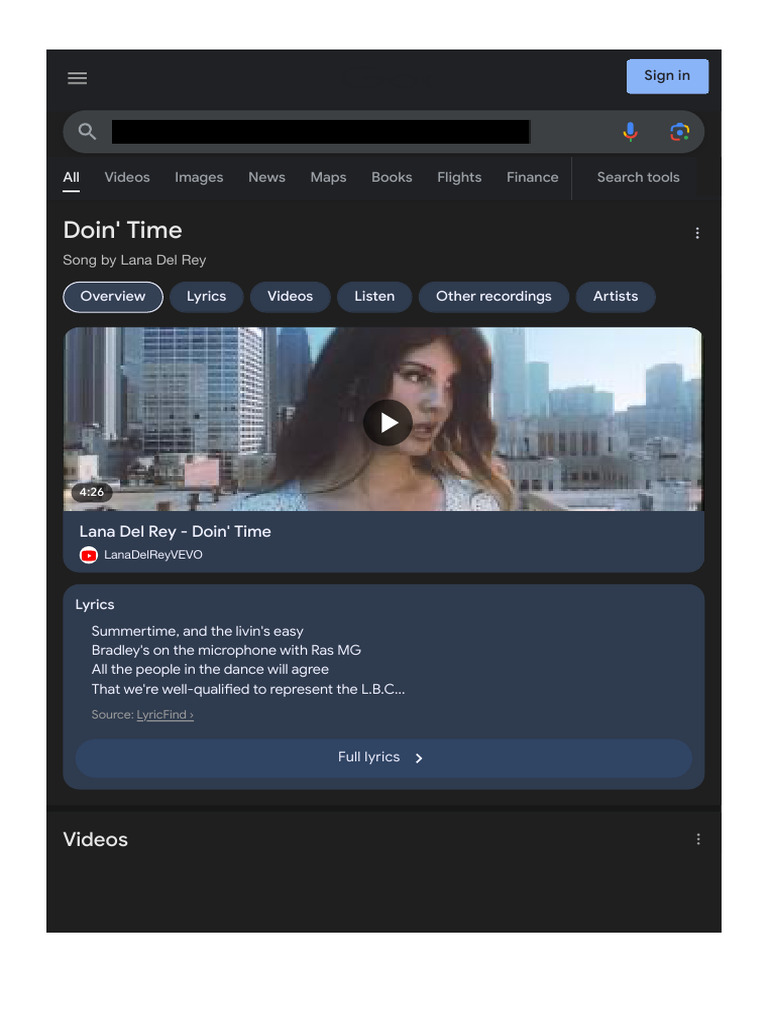Image resolution: width=768 pixels, height=1024 pixels.
Task: Switch to the Maps tab
Action: (328, 178)
